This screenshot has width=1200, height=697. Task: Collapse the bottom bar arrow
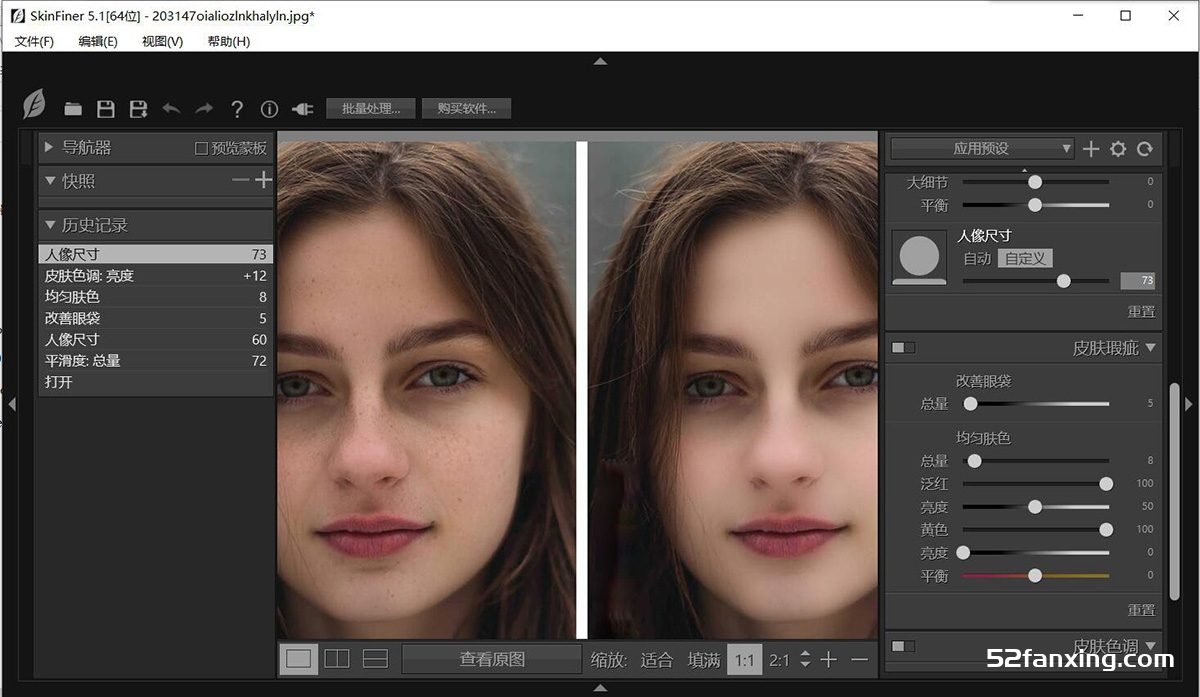pos(600,687)
